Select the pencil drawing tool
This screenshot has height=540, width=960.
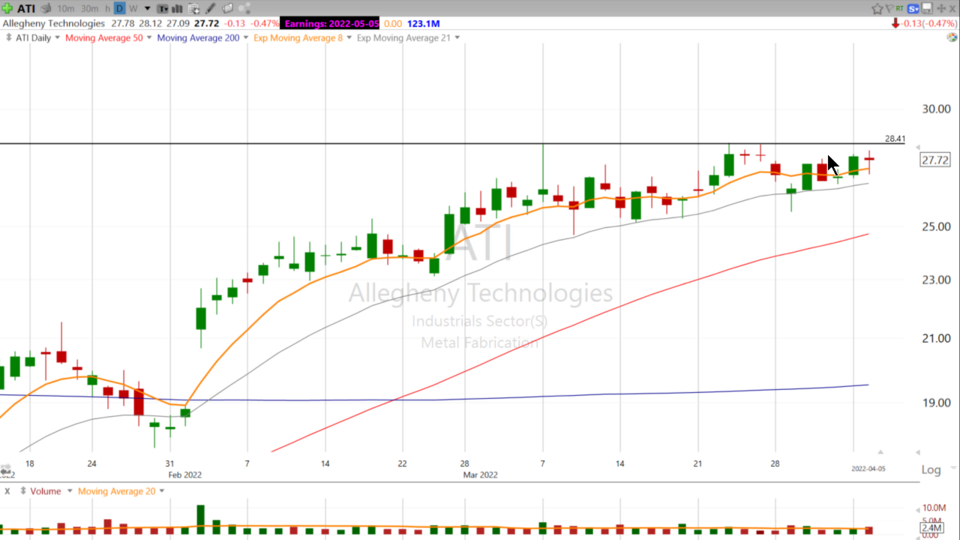pyautogui.click(x=211, y=9)
